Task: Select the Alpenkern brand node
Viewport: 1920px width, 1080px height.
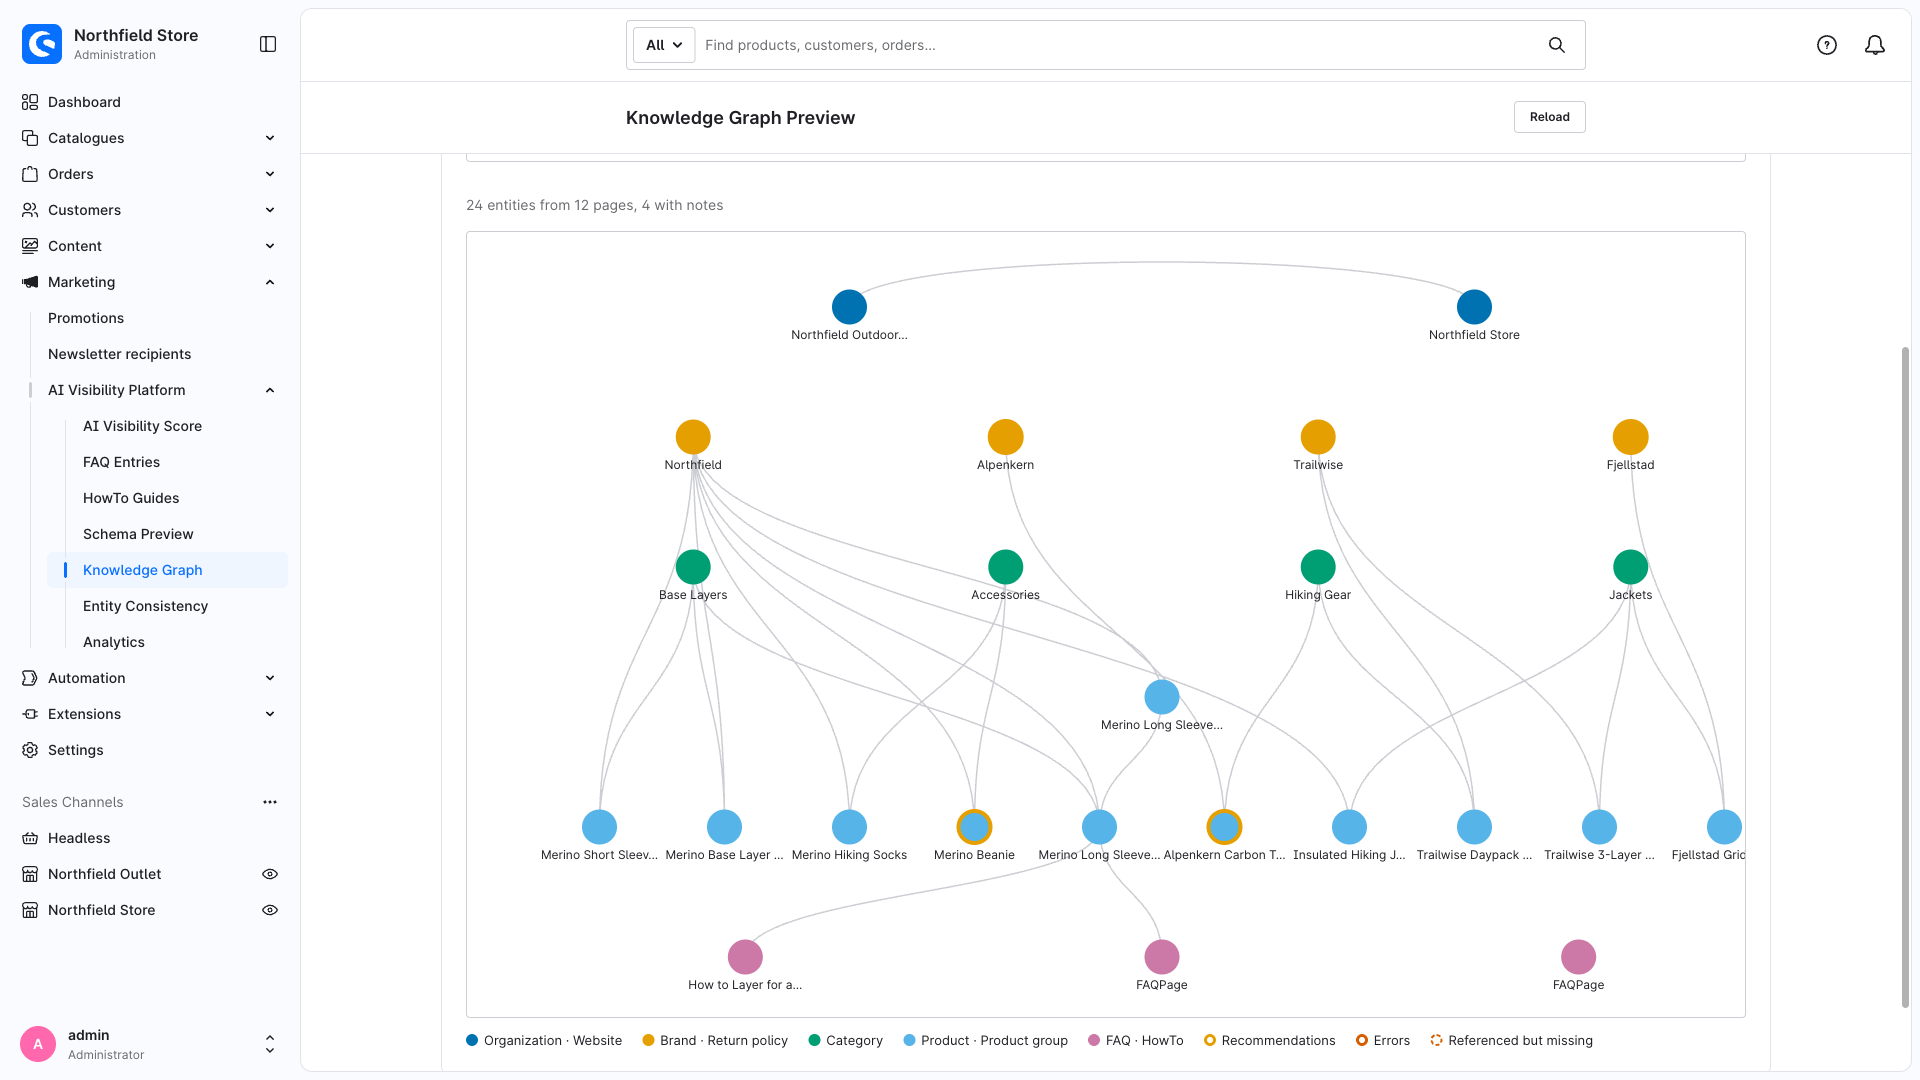Action: point(1005,437)
